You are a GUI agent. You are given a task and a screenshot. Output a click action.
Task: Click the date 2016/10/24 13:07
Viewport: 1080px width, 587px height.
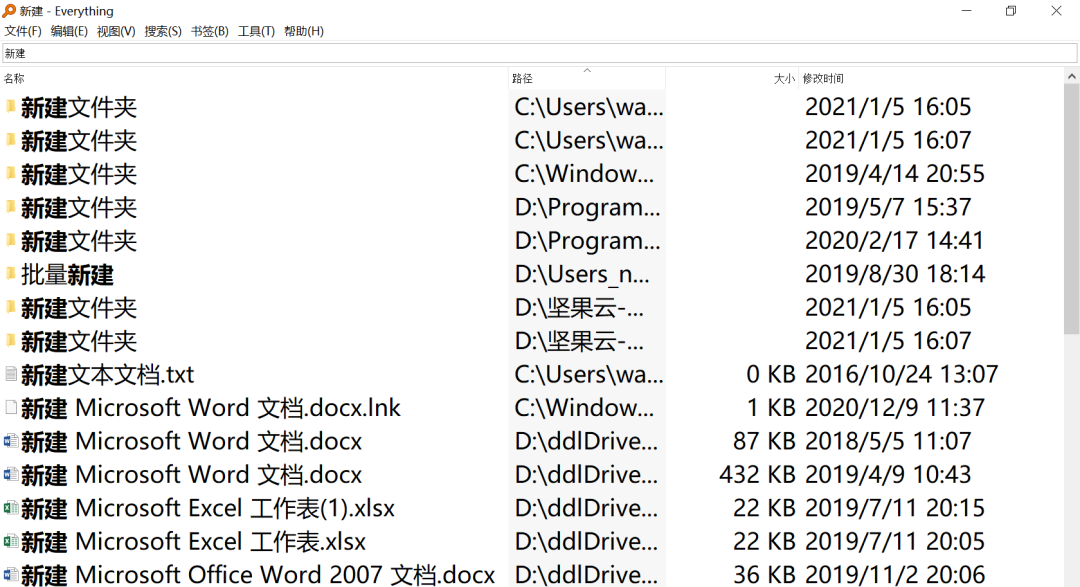pyautogui.click(x=901, y=374)
